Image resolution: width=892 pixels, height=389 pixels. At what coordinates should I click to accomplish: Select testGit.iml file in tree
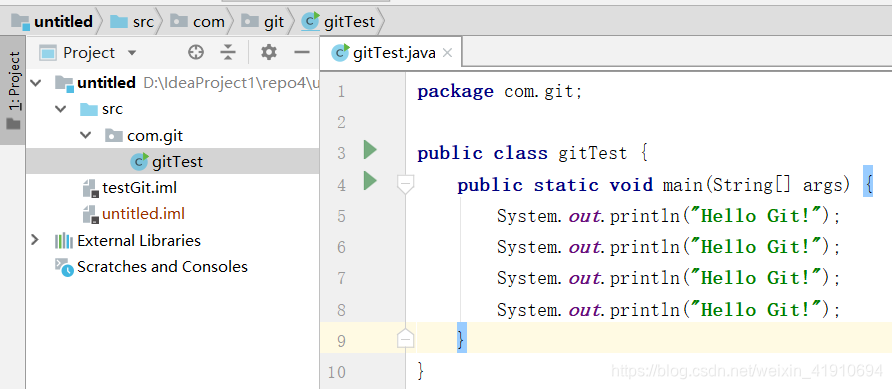tap(139, 188)
